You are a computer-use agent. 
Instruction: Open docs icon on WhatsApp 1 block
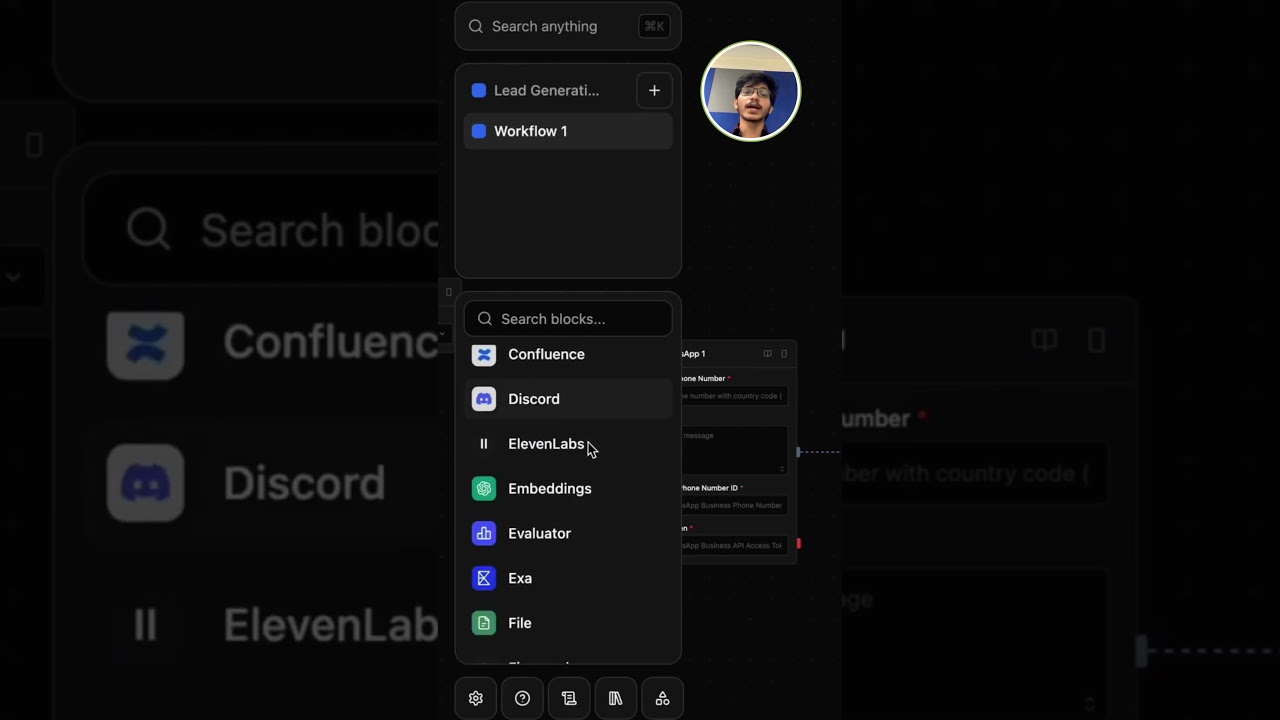tap(767, 354)
